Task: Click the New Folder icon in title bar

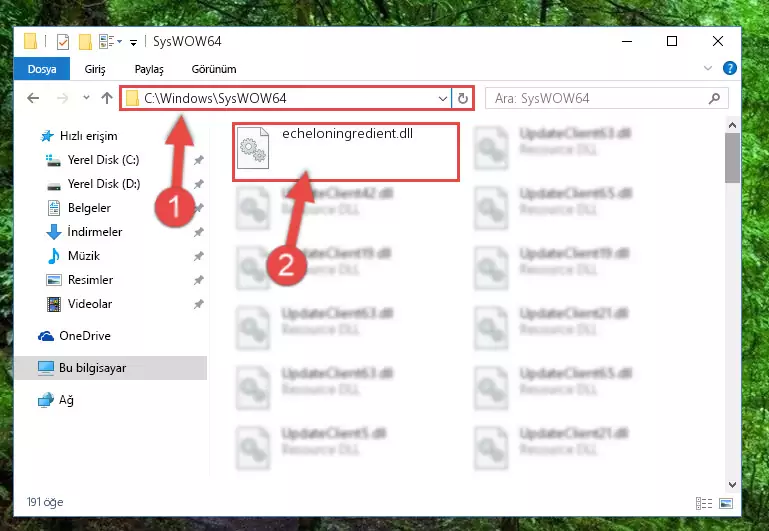Action: click(85, 42)
